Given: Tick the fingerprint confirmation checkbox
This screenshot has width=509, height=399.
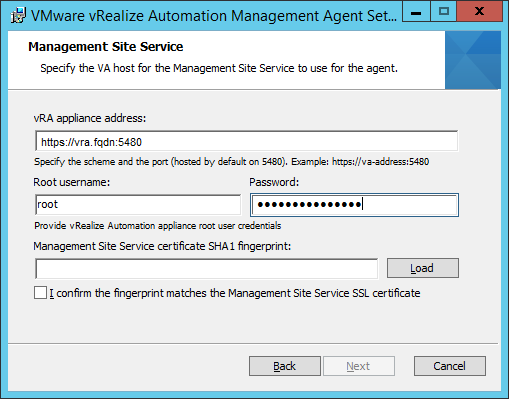Looking at the screenshot, I should 40,293.
